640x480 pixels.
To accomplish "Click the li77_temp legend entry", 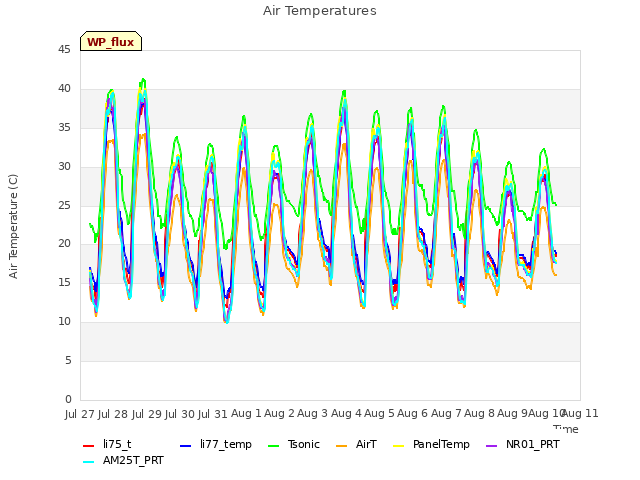I will 216,444.
